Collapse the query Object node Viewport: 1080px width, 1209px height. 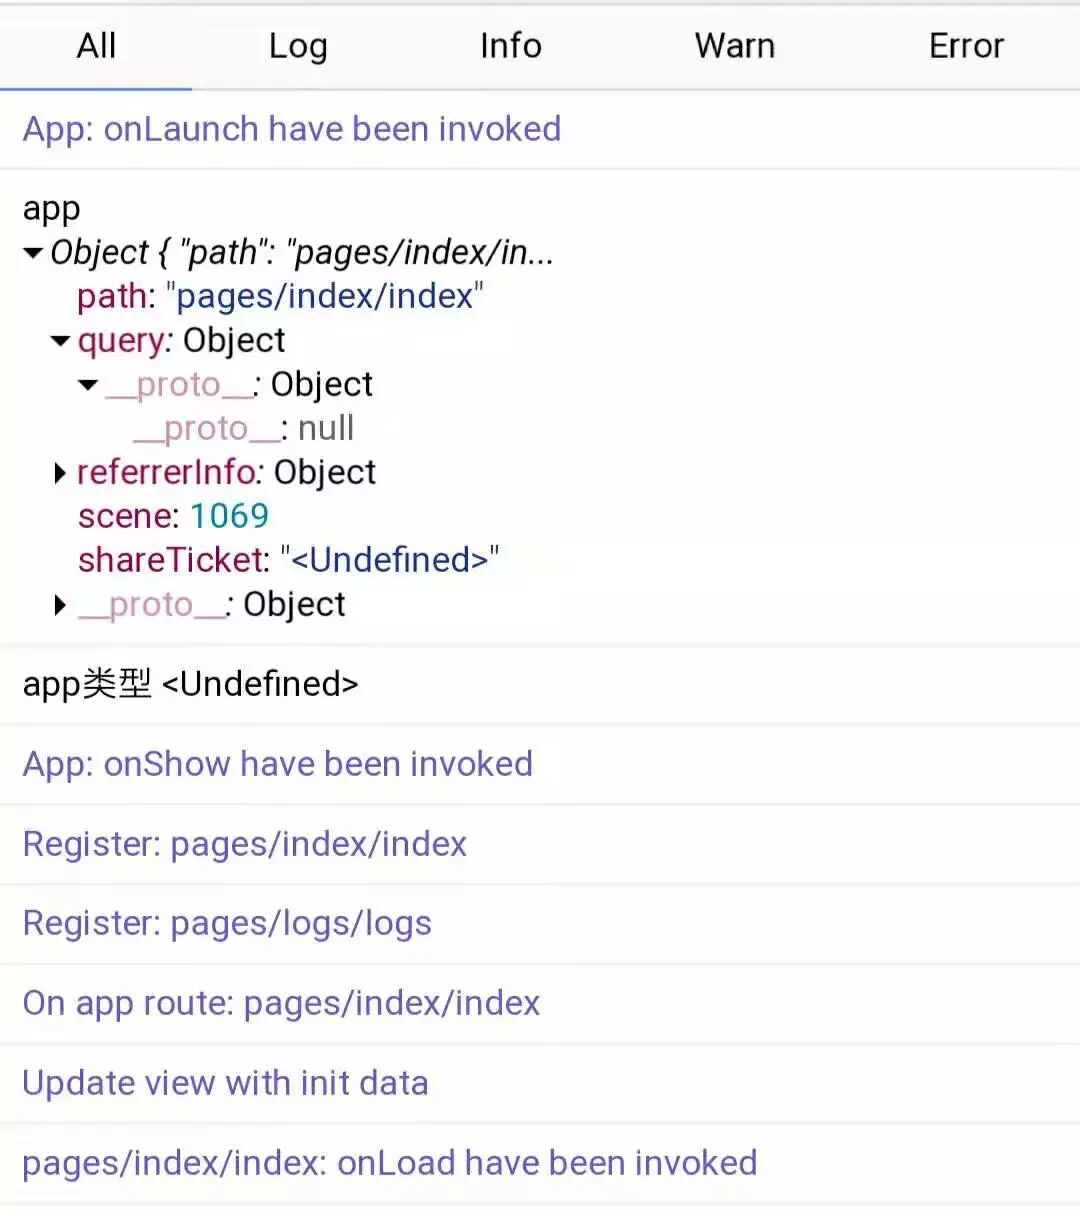coord(61,341)
